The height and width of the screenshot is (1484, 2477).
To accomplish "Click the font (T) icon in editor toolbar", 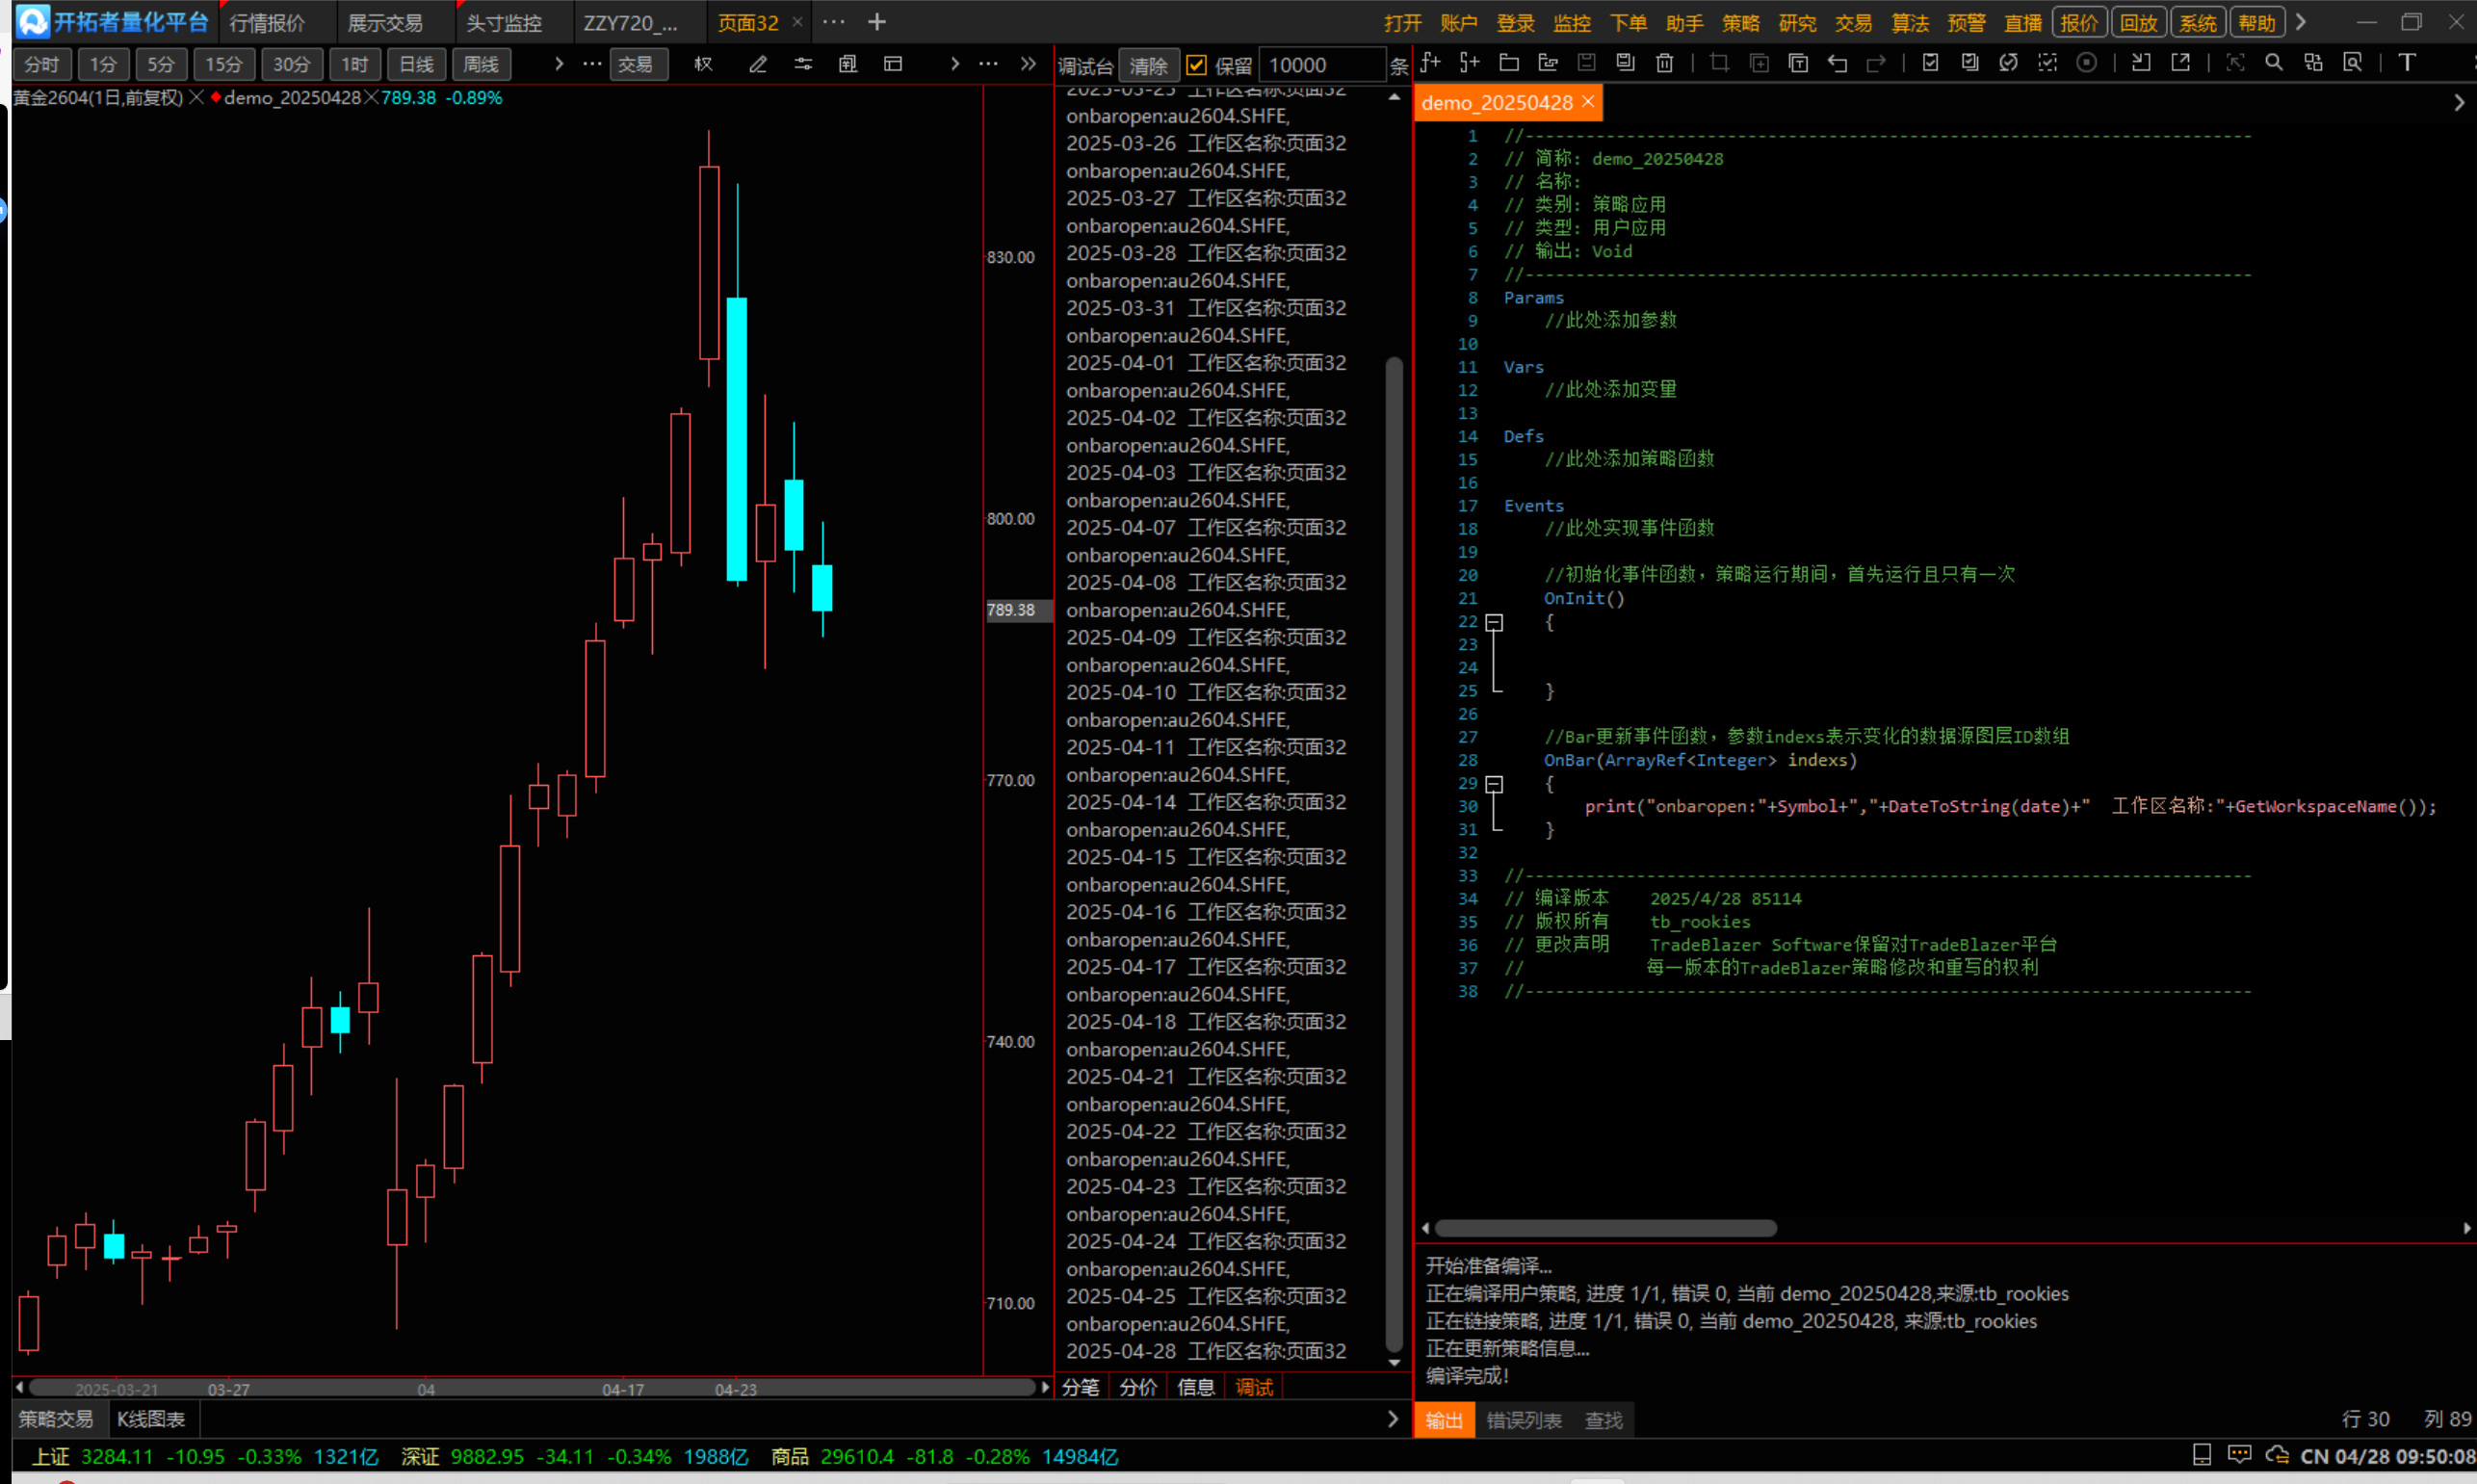I will click(2407, 63).
